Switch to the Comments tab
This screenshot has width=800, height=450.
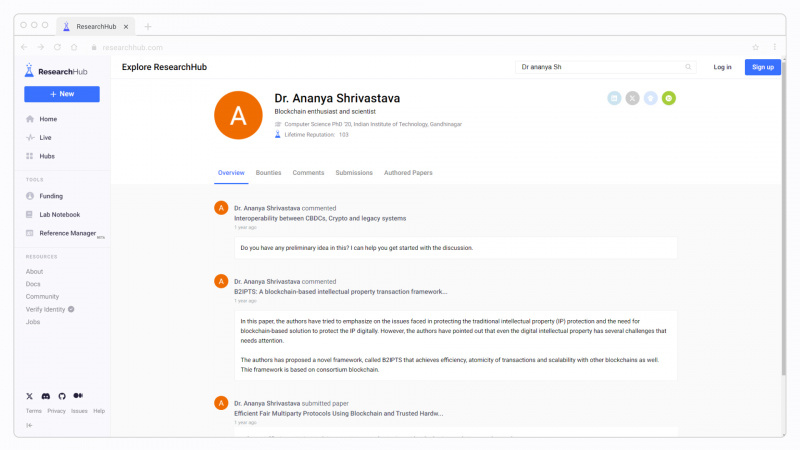[308, 172]
